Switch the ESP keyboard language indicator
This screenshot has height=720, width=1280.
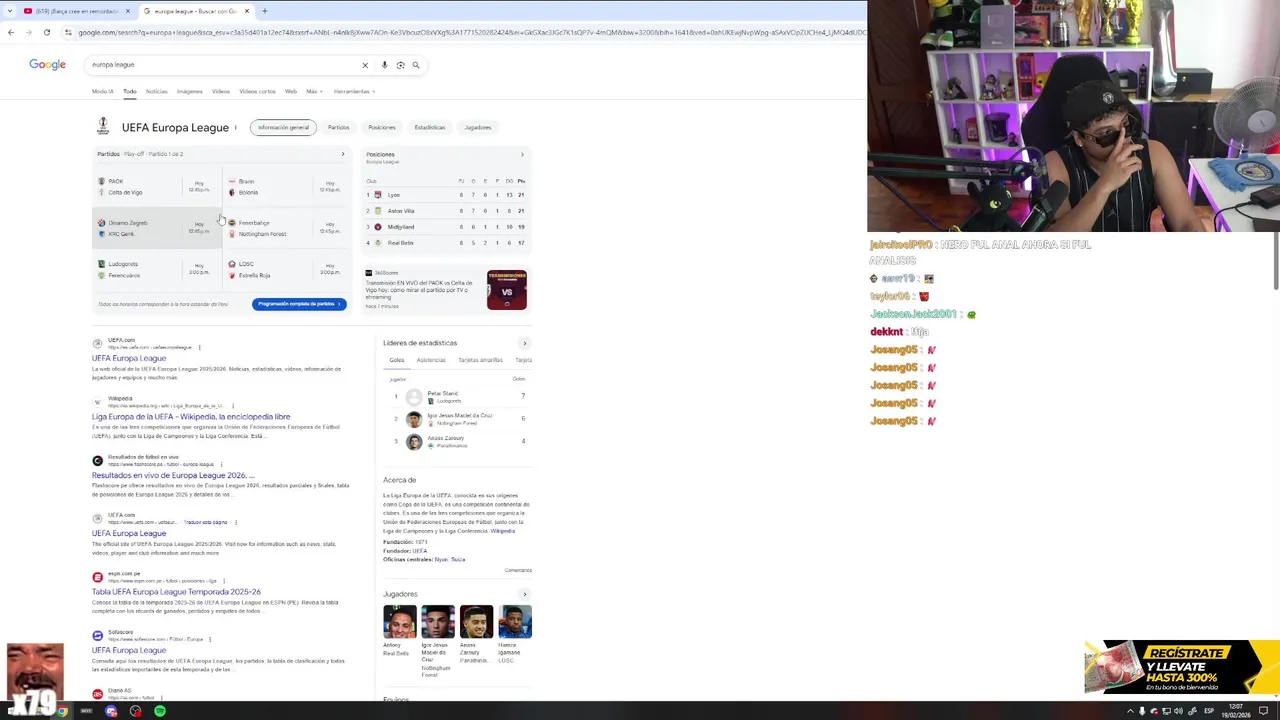[x=1209, y=711]
